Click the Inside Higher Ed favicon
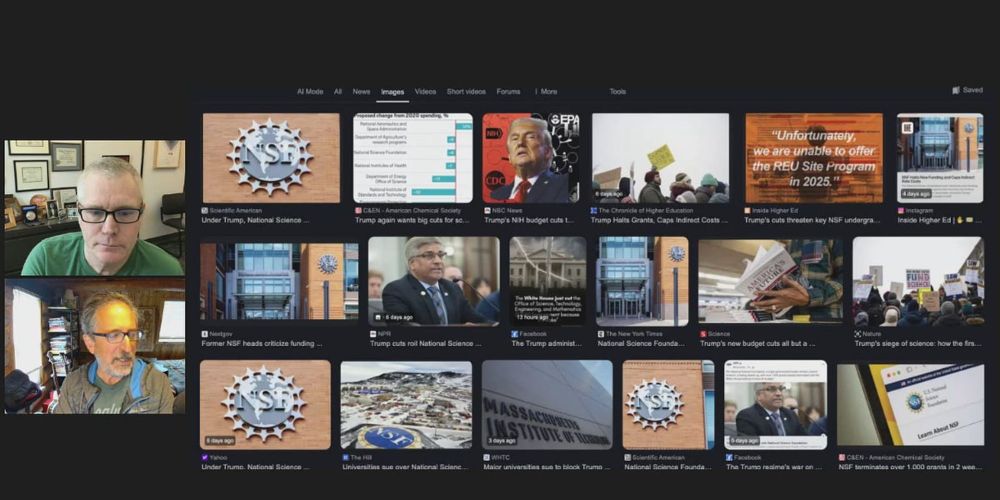The width and height of the screenshot is (1000, 500). point(747,210)
